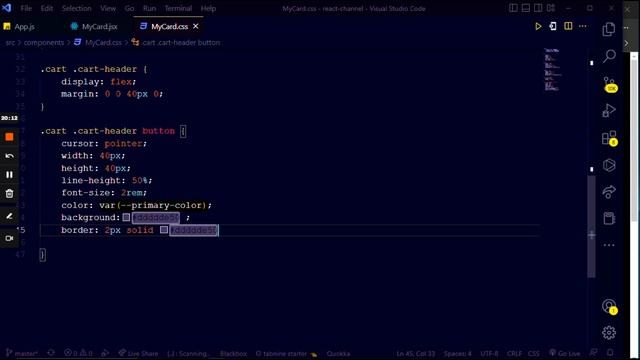Open More Actions ellipsis in editor toolbar

(x=582, y=27)
